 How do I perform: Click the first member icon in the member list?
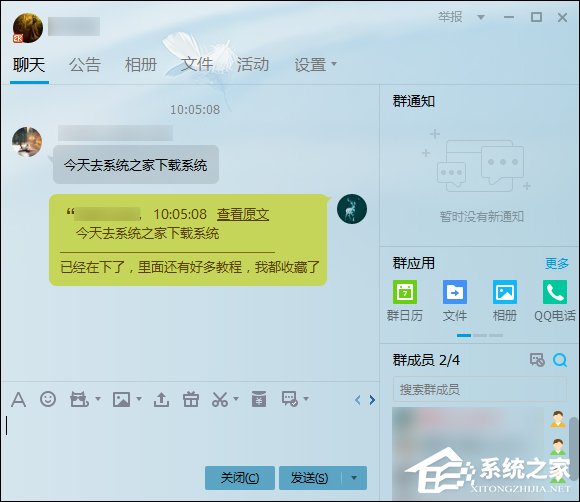tap(557, 419)
